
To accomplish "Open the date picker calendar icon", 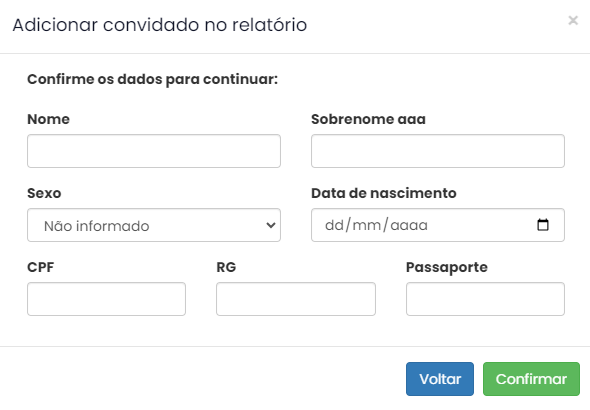I will (543, 225).
